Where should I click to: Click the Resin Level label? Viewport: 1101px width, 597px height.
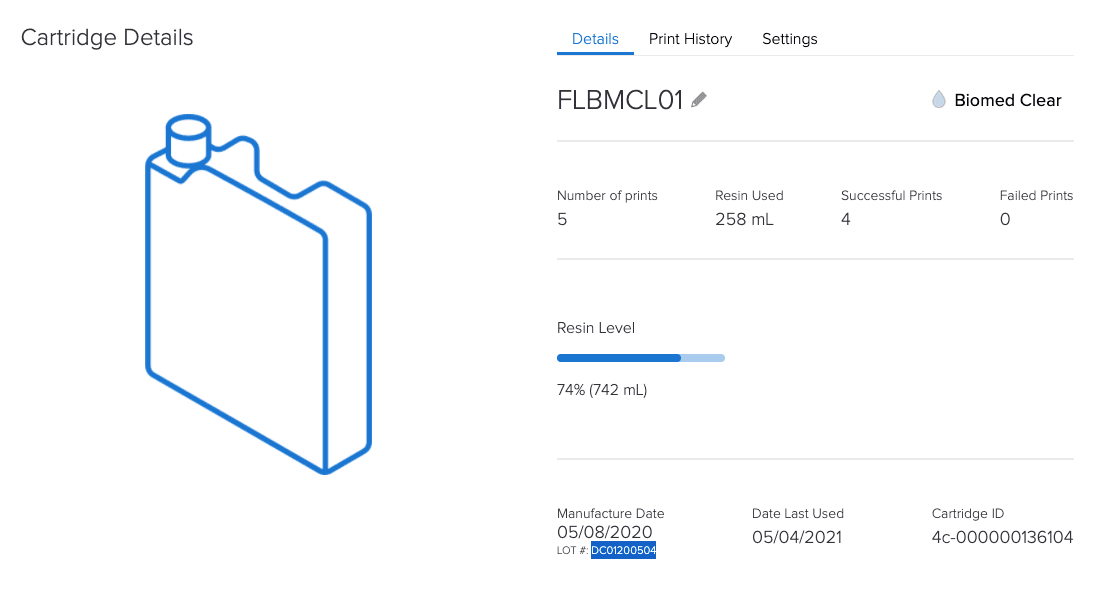596,328
